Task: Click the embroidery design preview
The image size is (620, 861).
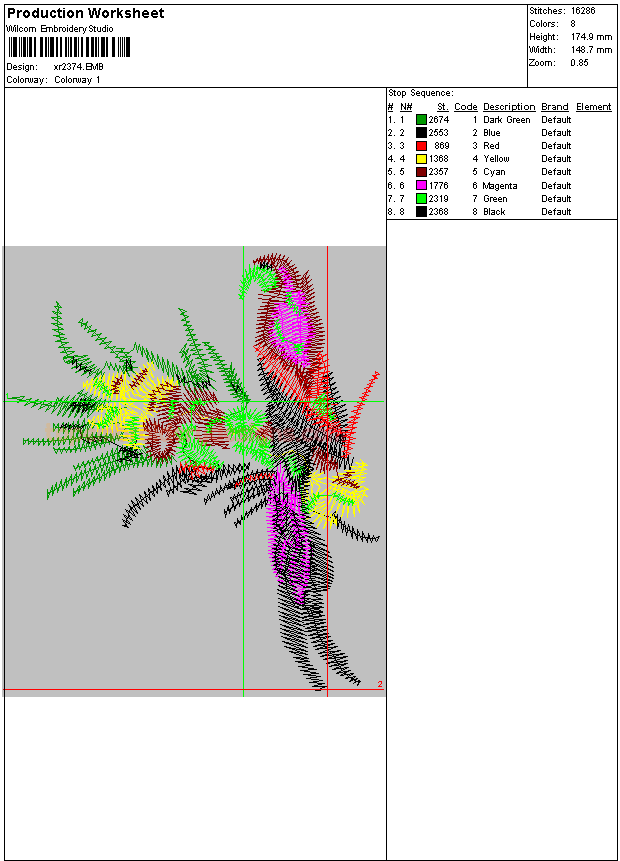Action: pyautogui.click(x=194, y=471)
